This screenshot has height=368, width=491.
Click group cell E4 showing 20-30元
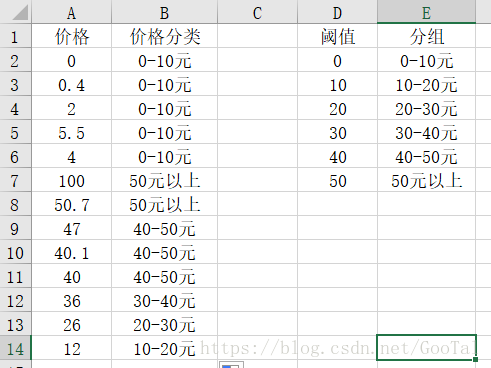tap(426, 108)
